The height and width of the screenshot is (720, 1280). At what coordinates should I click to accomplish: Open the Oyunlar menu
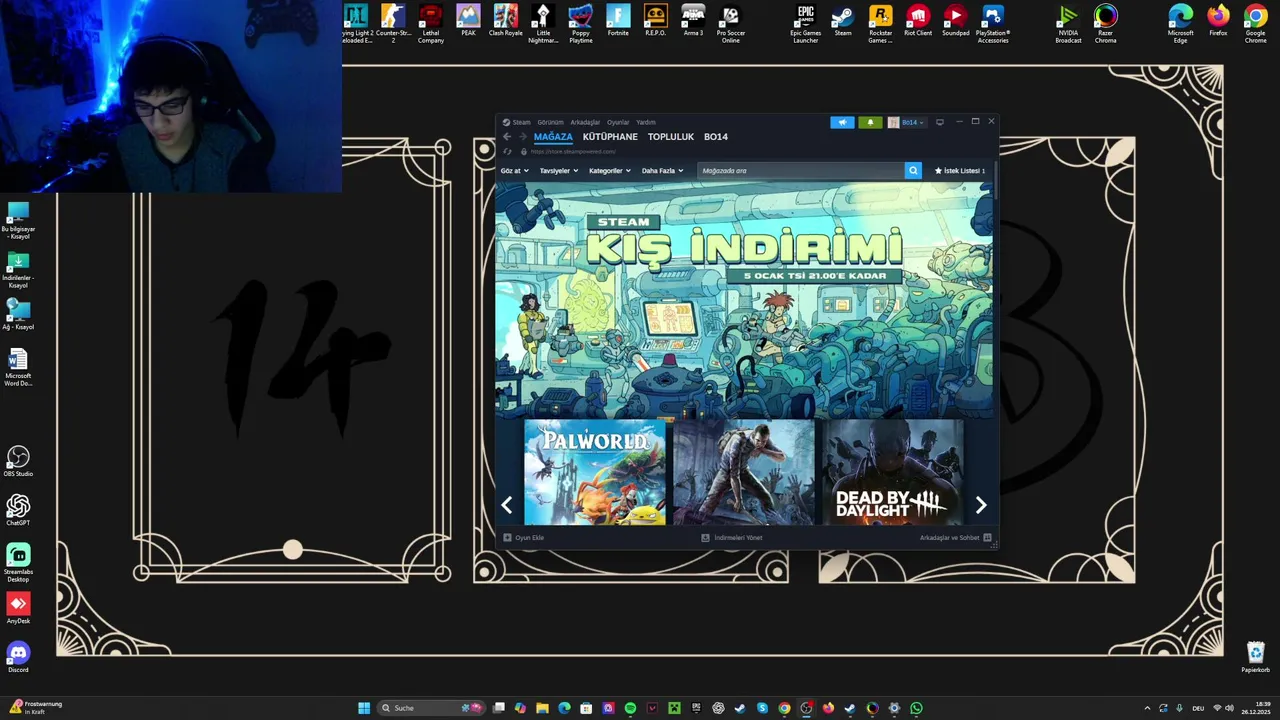618,122
